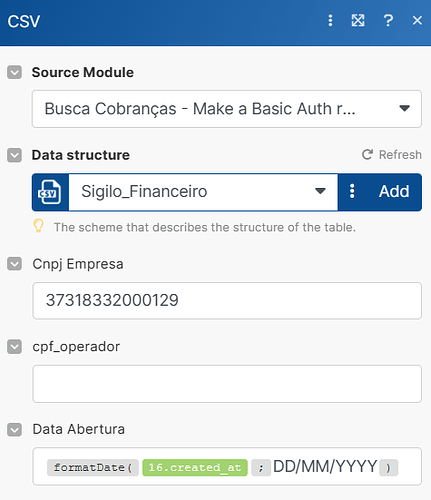Close the CSV panel
The image size is (431, 500).
[417, 21]
